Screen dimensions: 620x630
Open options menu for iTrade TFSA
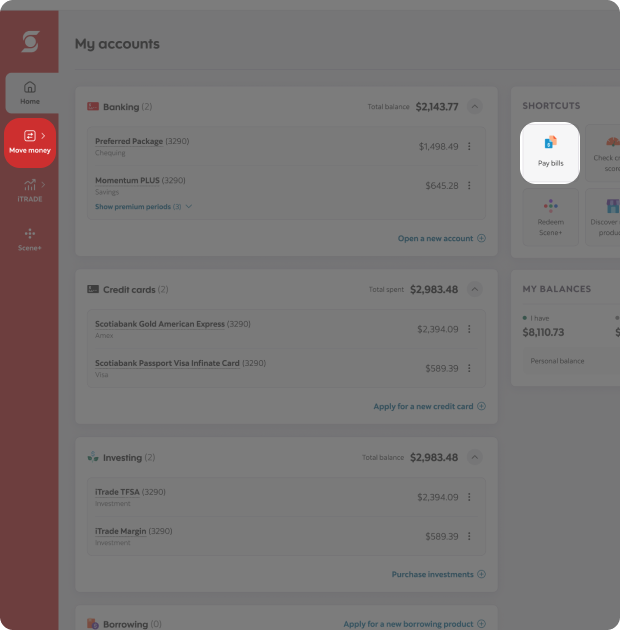tap(469, 497)
